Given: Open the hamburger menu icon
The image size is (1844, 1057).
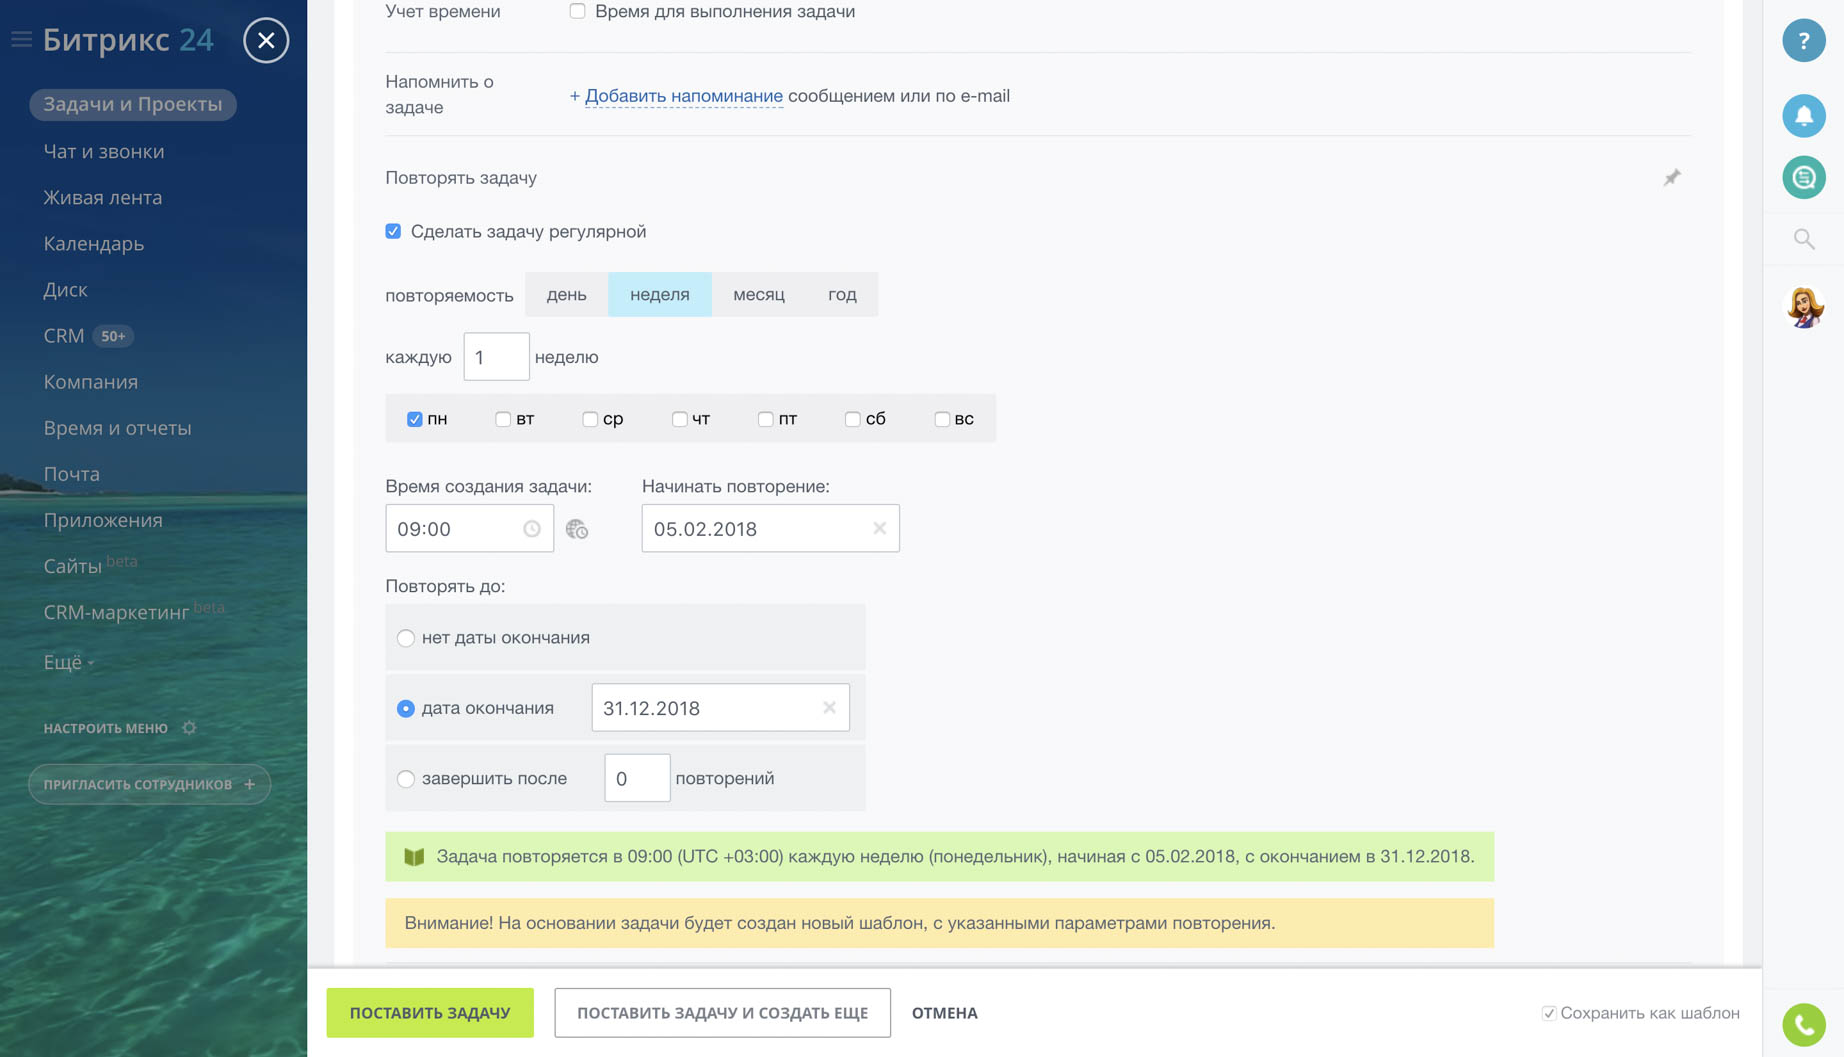Looking at the screenshot, I should tap(21, 40).
